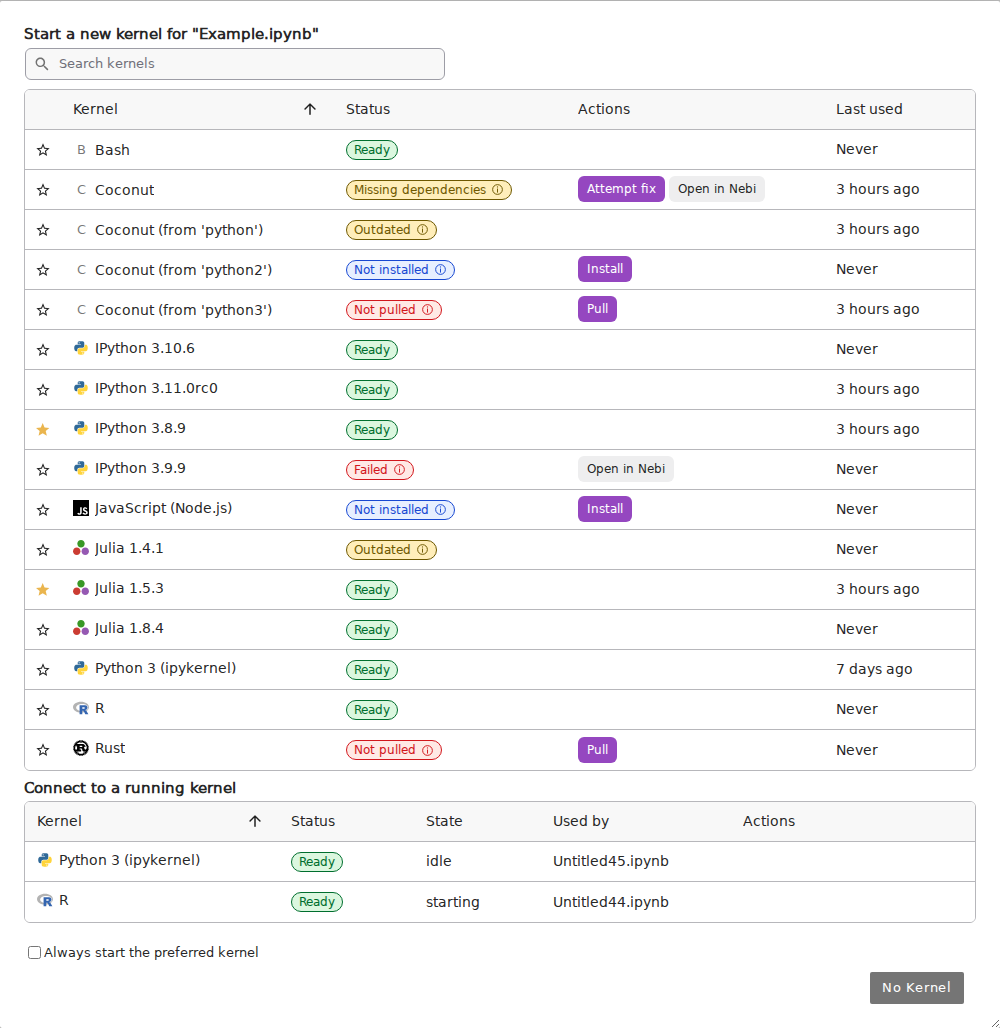Open info icon on Coconut (from 'python2') Not installed

tap(441, 269)
